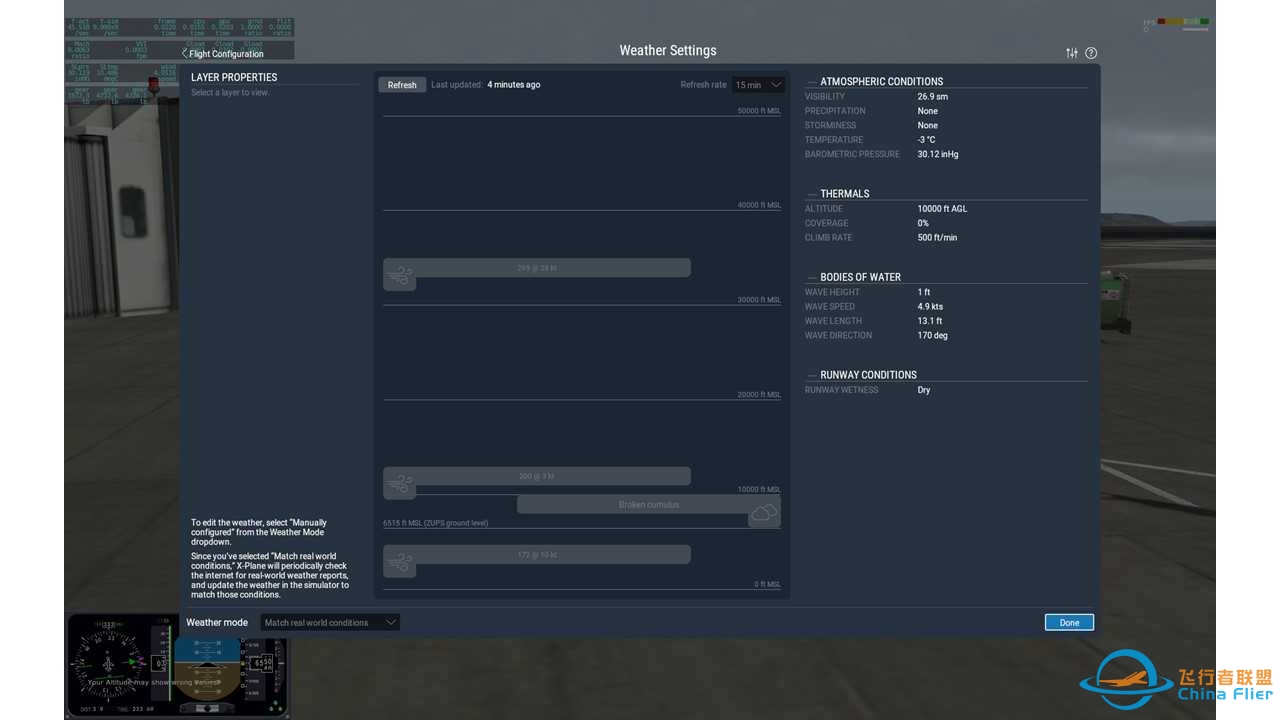Collapse the Atmospheric Conditions section
This screenshot has width=1280, height=720.
pyautogui.click(x=812, y=82)
